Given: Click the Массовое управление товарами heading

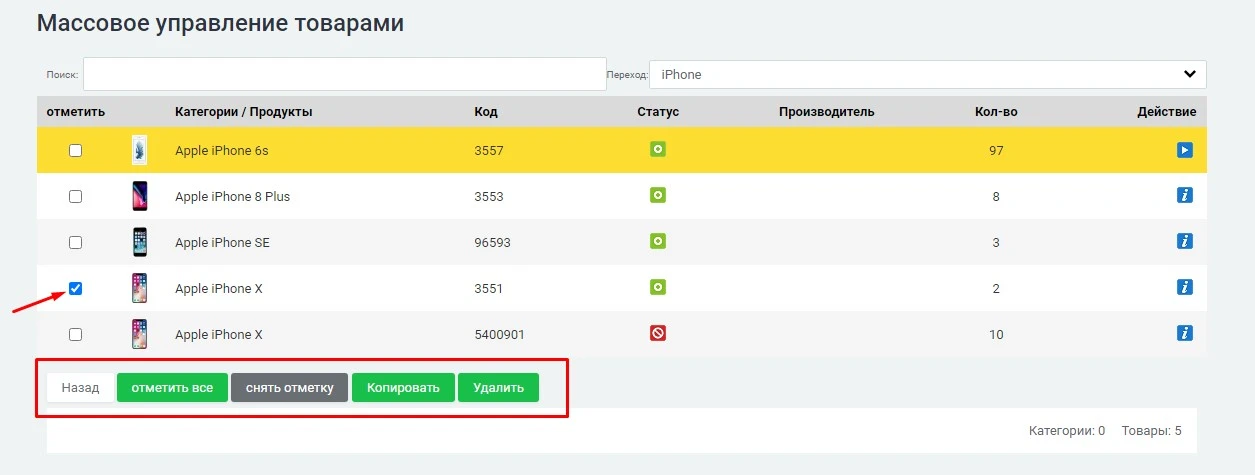Looking at the screenshot, I should 220,23.
